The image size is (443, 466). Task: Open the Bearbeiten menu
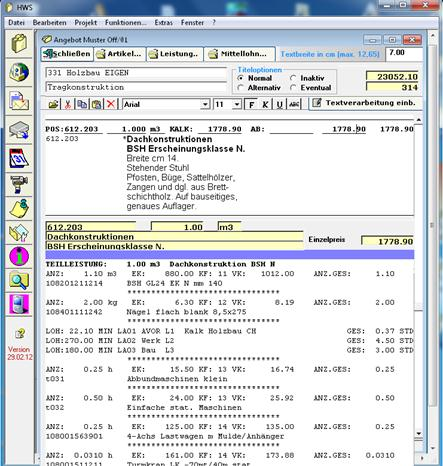[x=49, y=23]
